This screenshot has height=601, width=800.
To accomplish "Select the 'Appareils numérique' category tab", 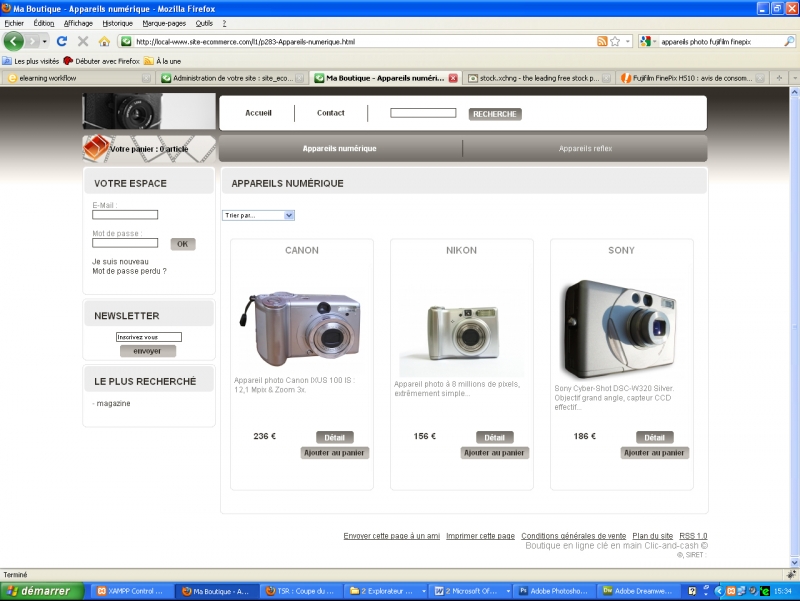I will (x=339, y=148).
